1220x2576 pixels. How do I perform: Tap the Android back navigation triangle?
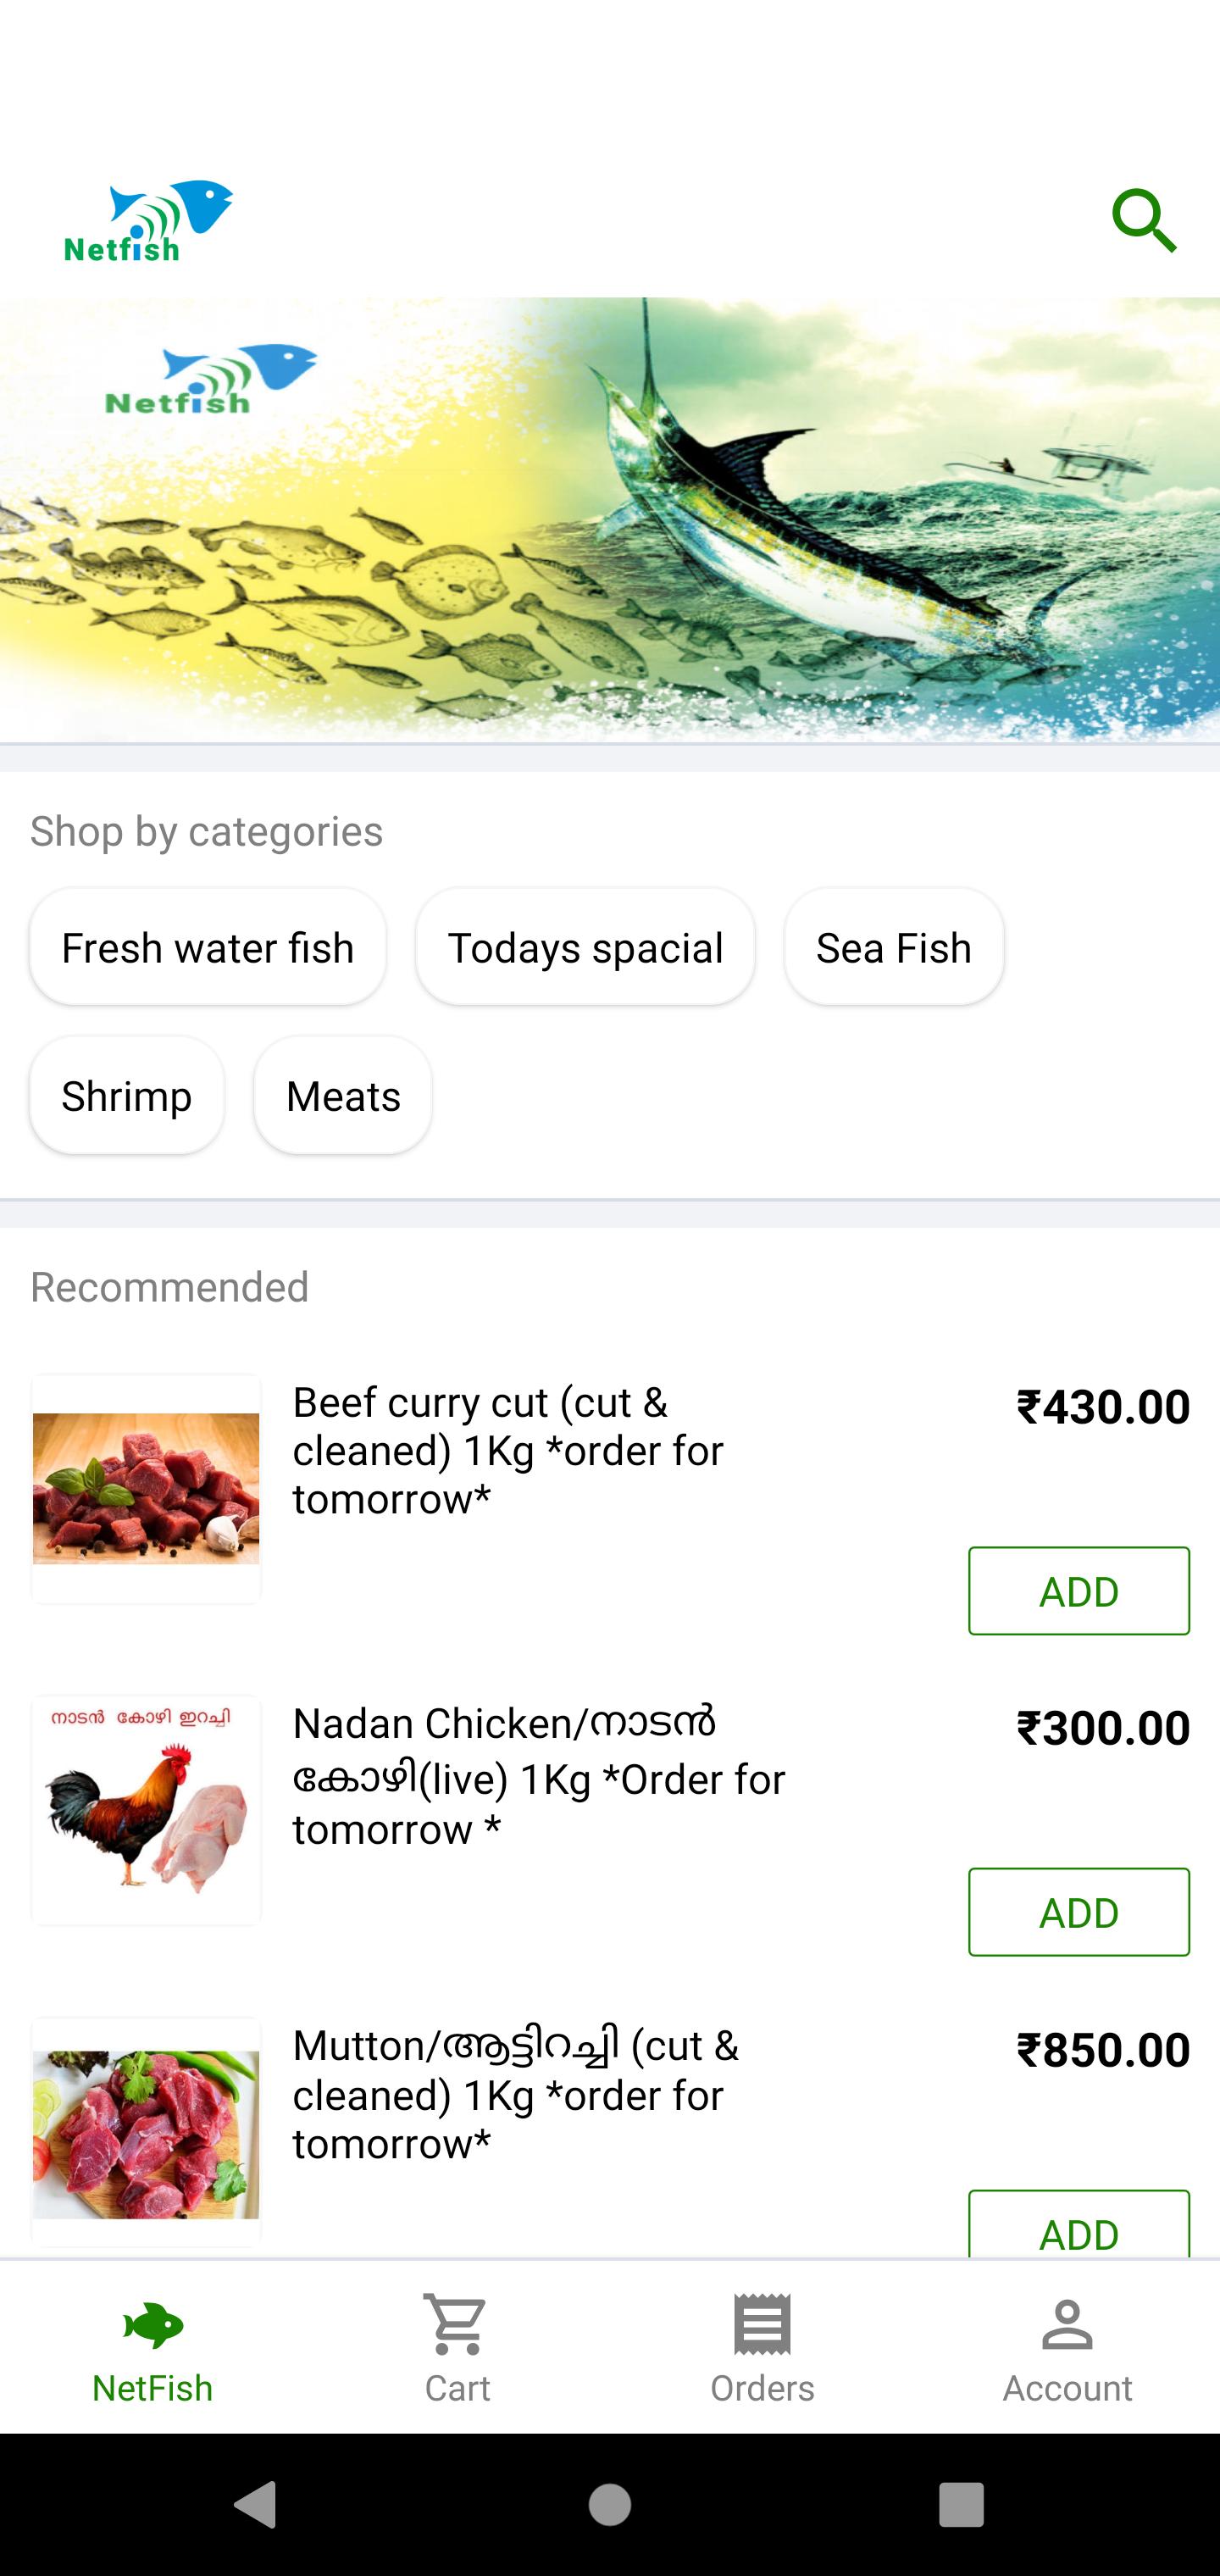point(255,2505)
